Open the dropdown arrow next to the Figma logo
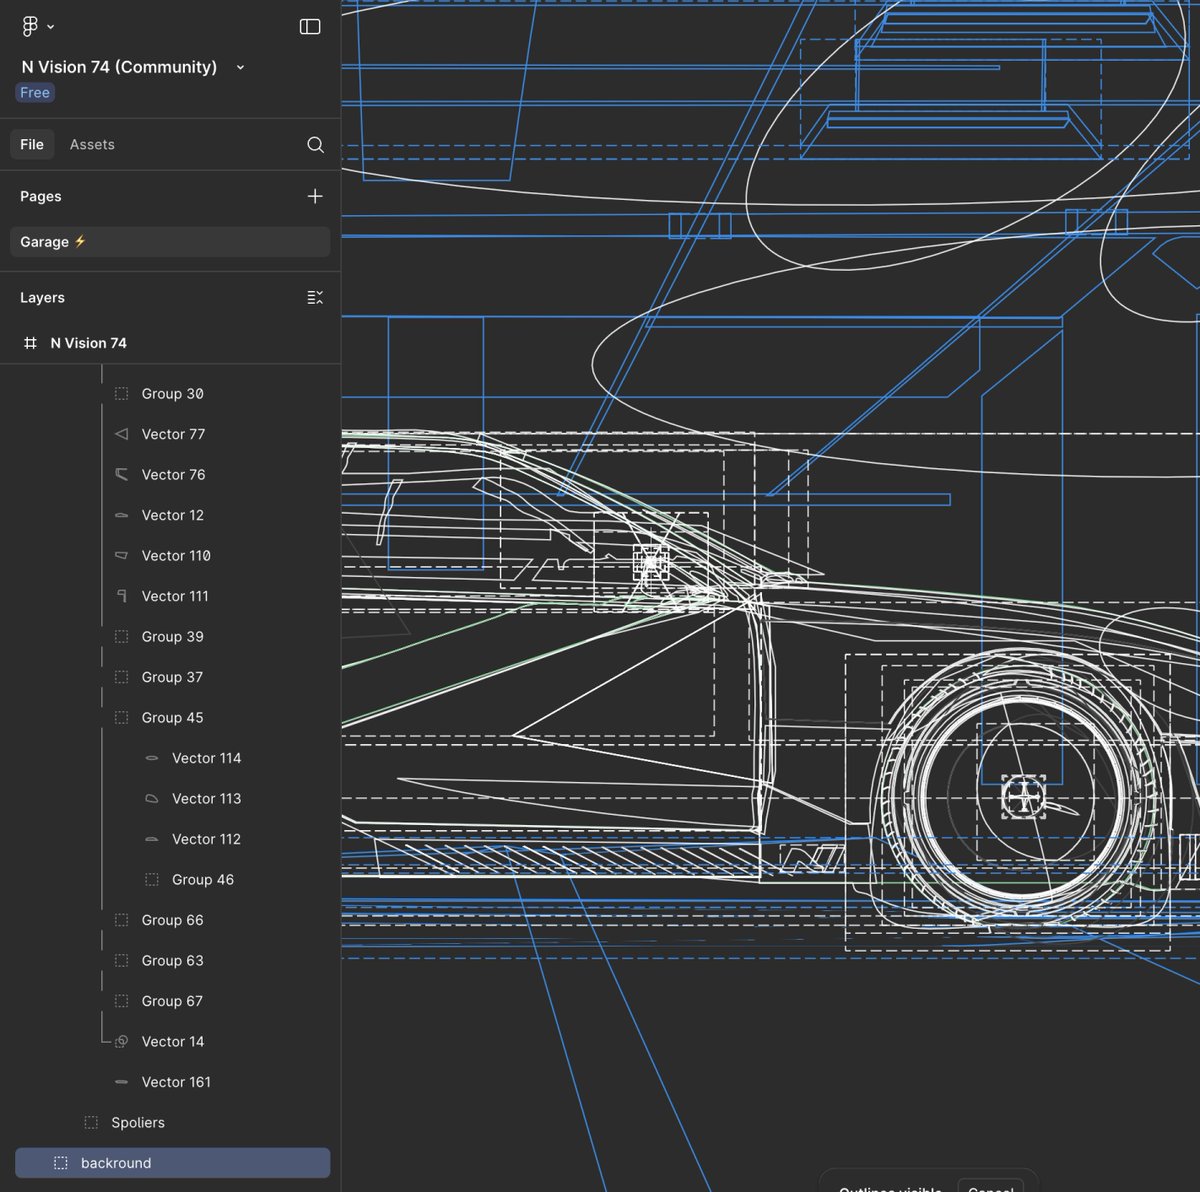The image size is (1200, 1192). (x=50, y=26)
